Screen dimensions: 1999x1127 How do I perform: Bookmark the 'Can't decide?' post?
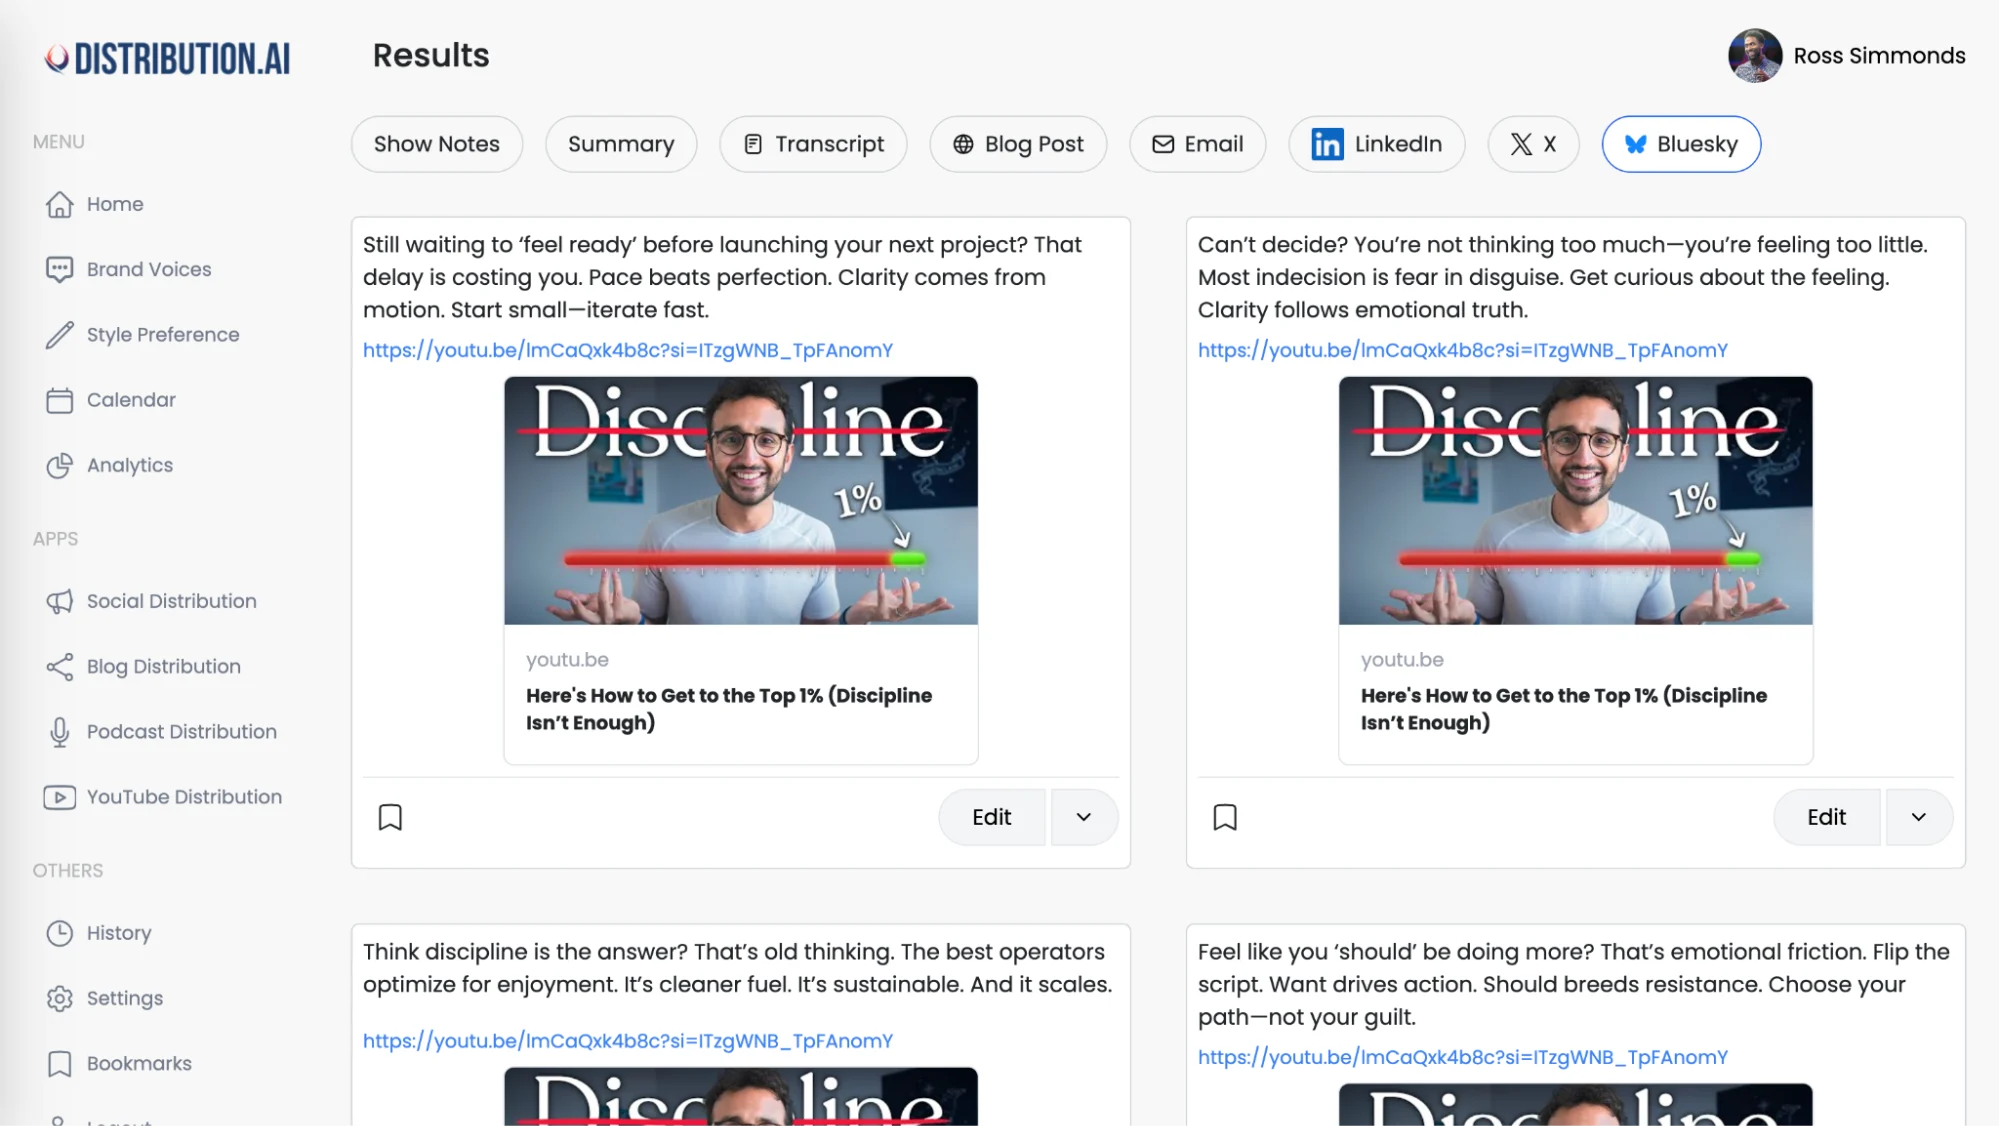(x=1225, y=817)
